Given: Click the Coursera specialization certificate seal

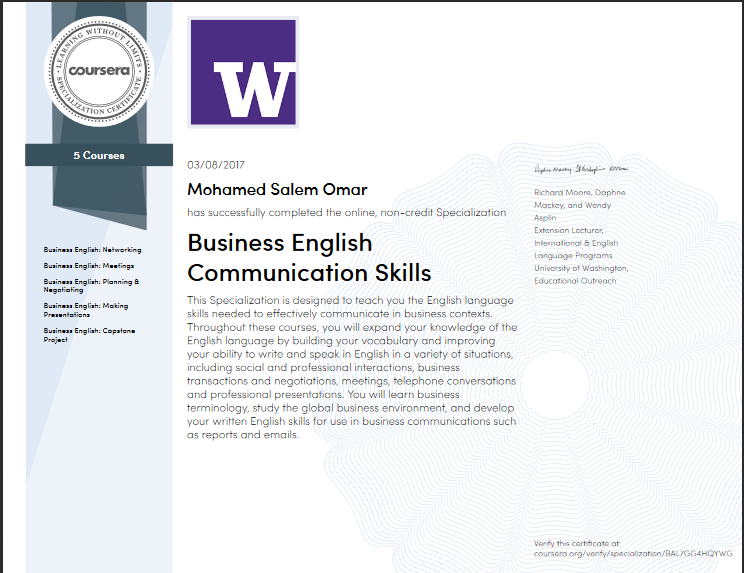Looking at the screenshot, I should point(99,71).
